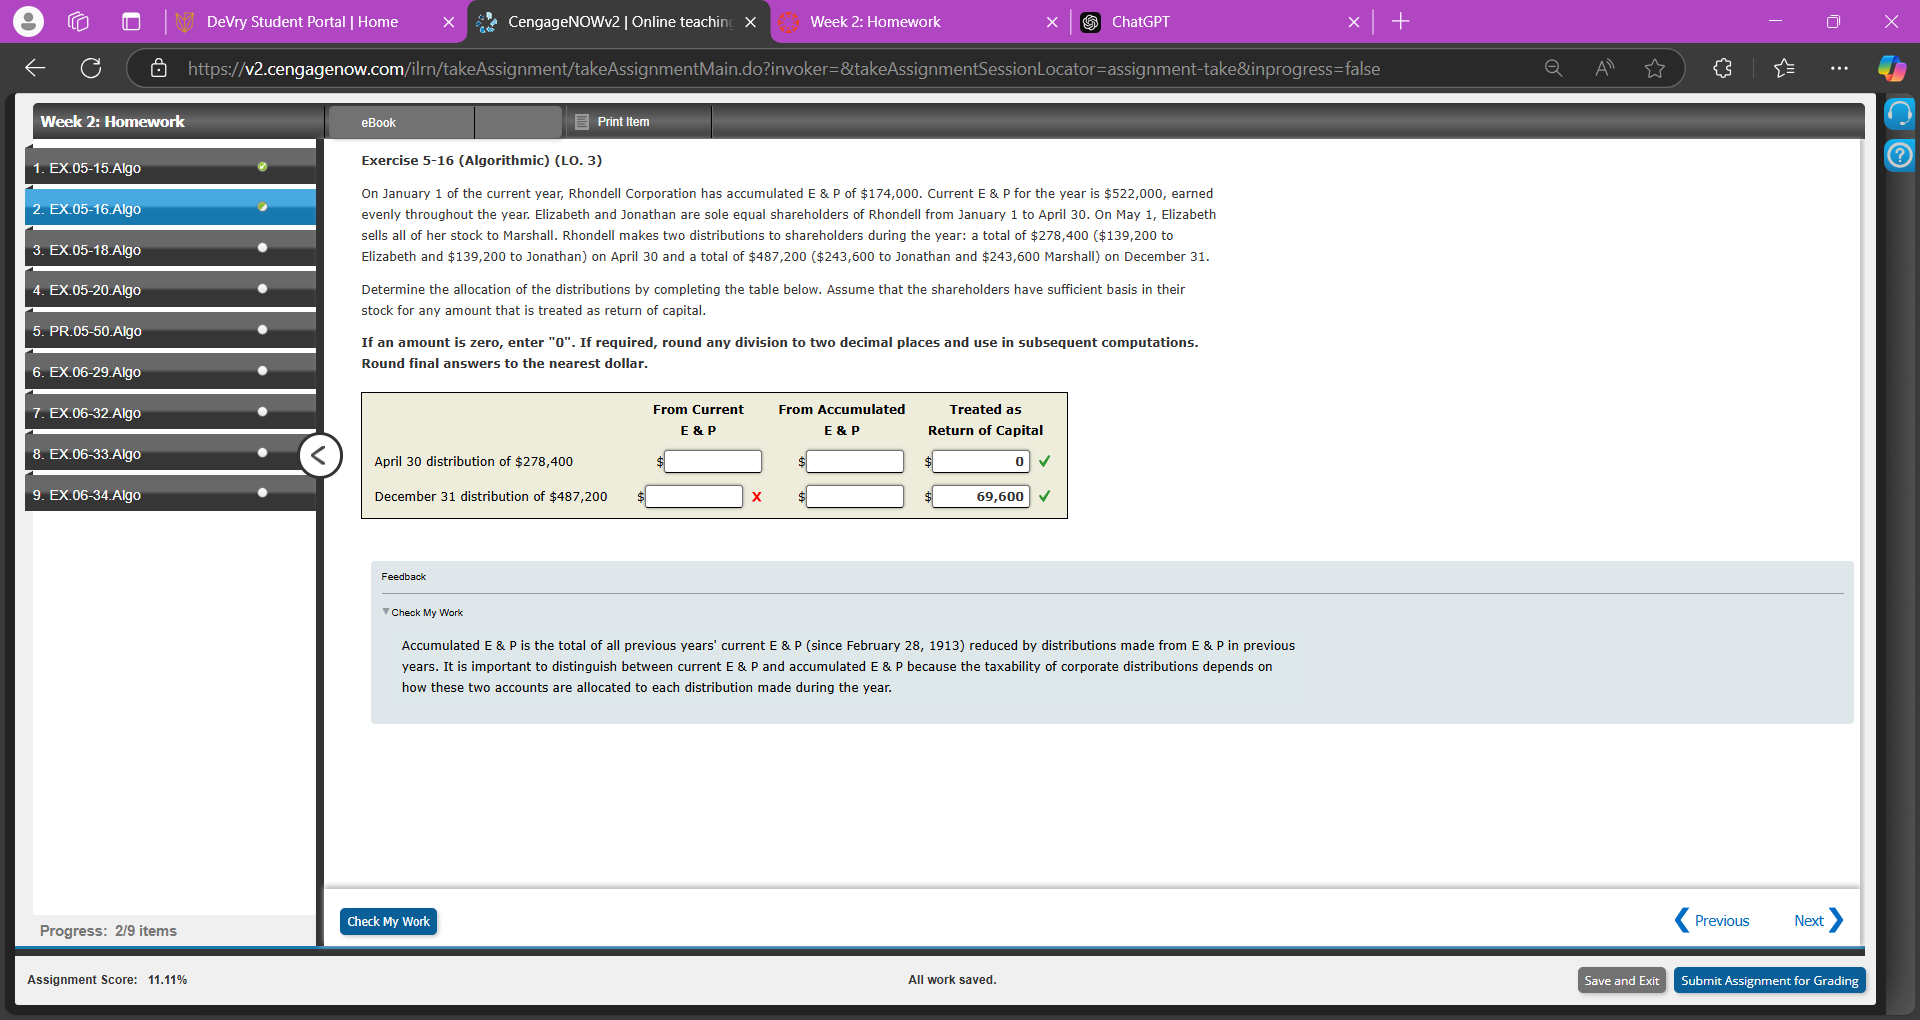Image resolution: width=1920 pixels, height=1020 pixels.
Task: Click green check on April 30 row
Action: [1045, 461]
